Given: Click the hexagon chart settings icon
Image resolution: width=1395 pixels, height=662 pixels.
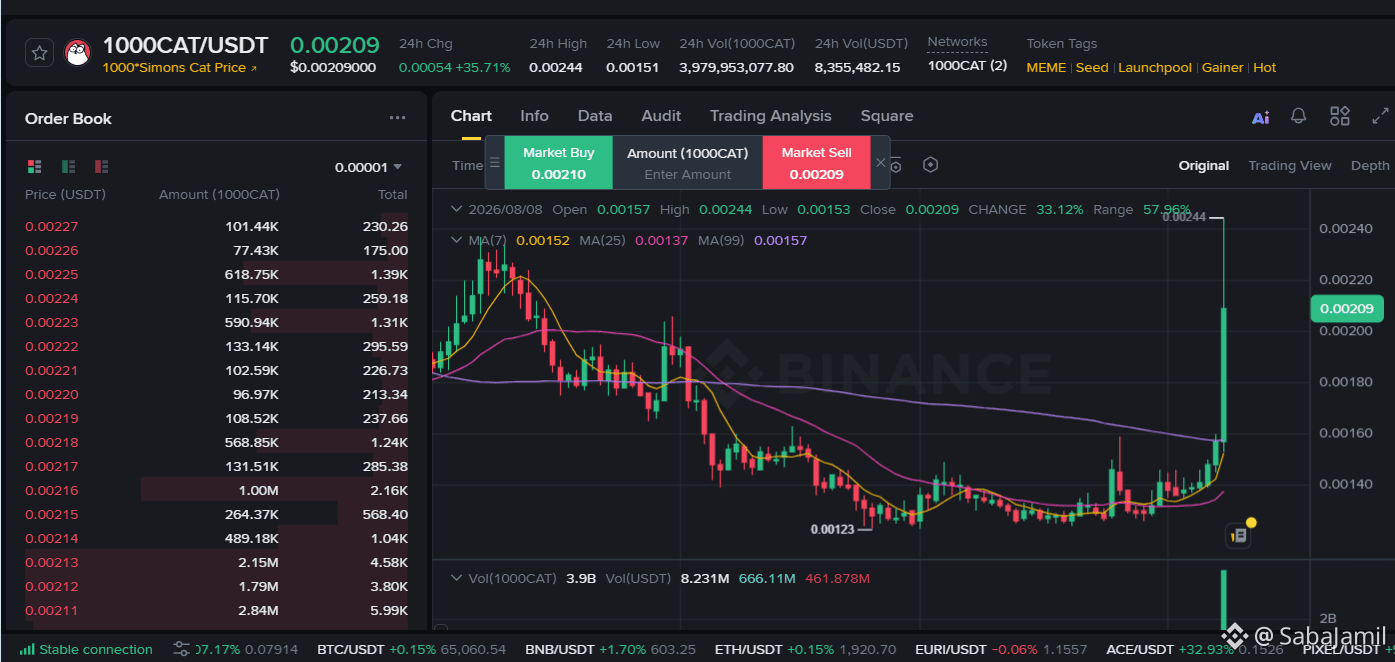Looking at the screenshot, I should tap(930, 165).
